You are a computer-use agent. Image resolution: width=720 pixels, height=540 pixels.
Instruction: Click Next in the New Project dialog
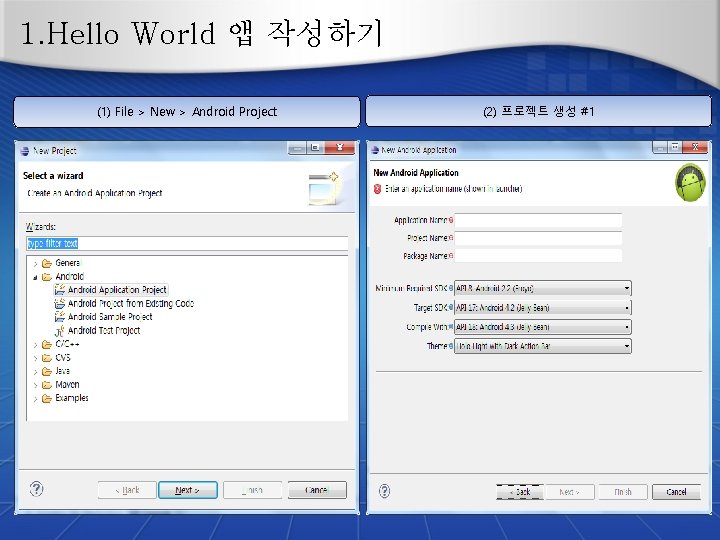(188, 490)
